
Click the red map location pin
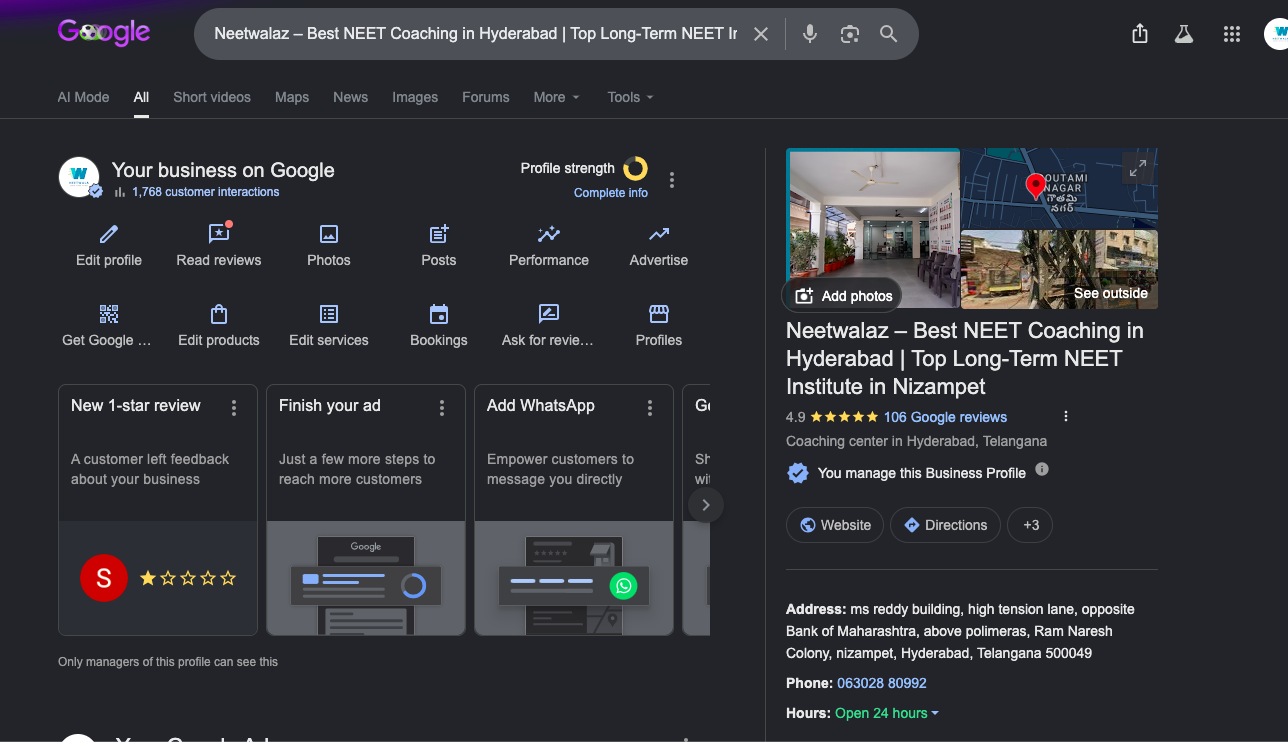point(1036,186)
